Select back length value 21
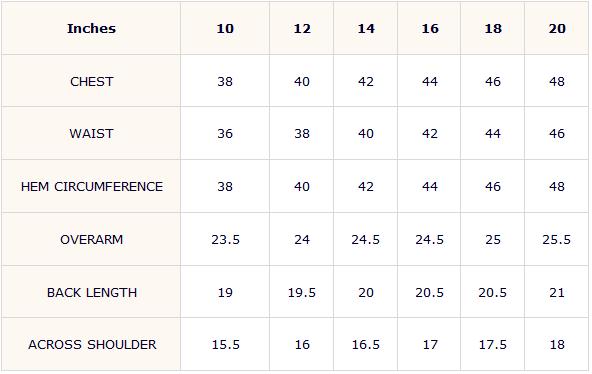Image resolution: width=592 pixels, height=374 pixels. click(x=557, y=292)
